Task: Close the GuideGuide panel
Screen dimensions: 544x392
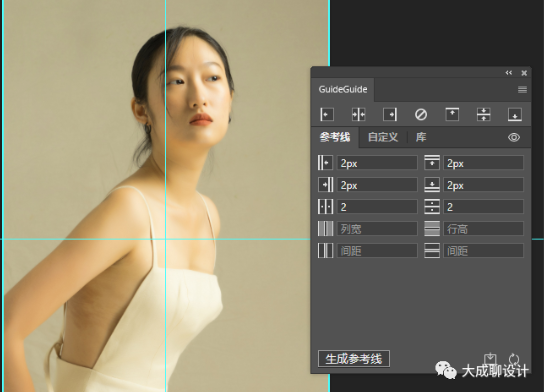Action: pyautogui.click(x=524, y=73)
